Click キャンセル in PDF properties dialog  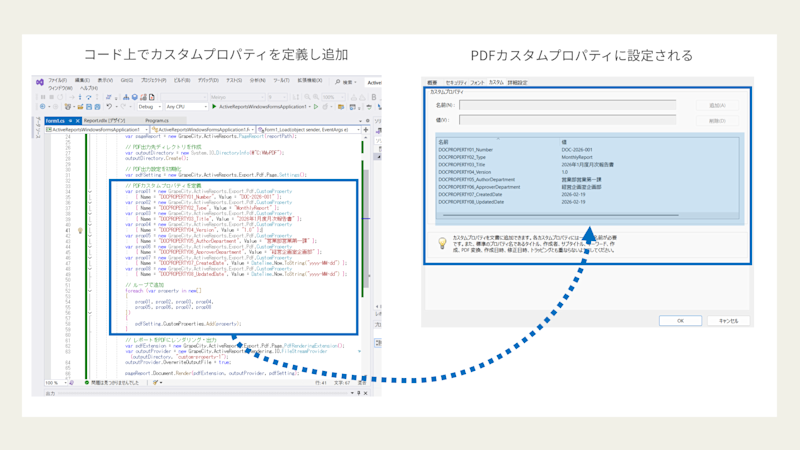click(x=728, y=320)
